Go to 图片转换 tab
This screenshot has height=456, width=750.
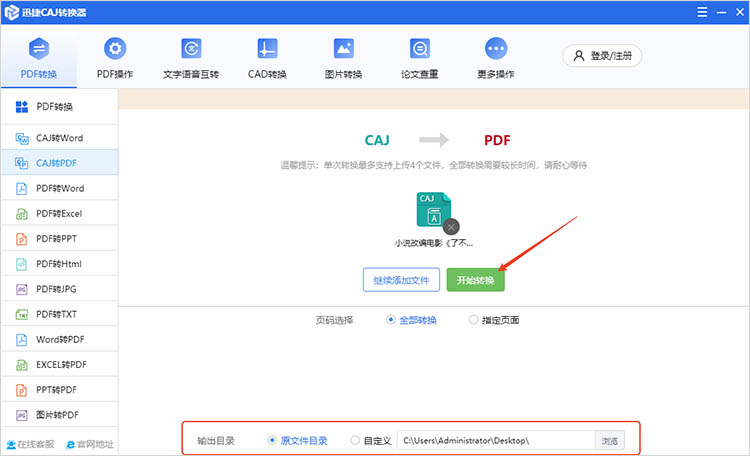coord(343,57)
